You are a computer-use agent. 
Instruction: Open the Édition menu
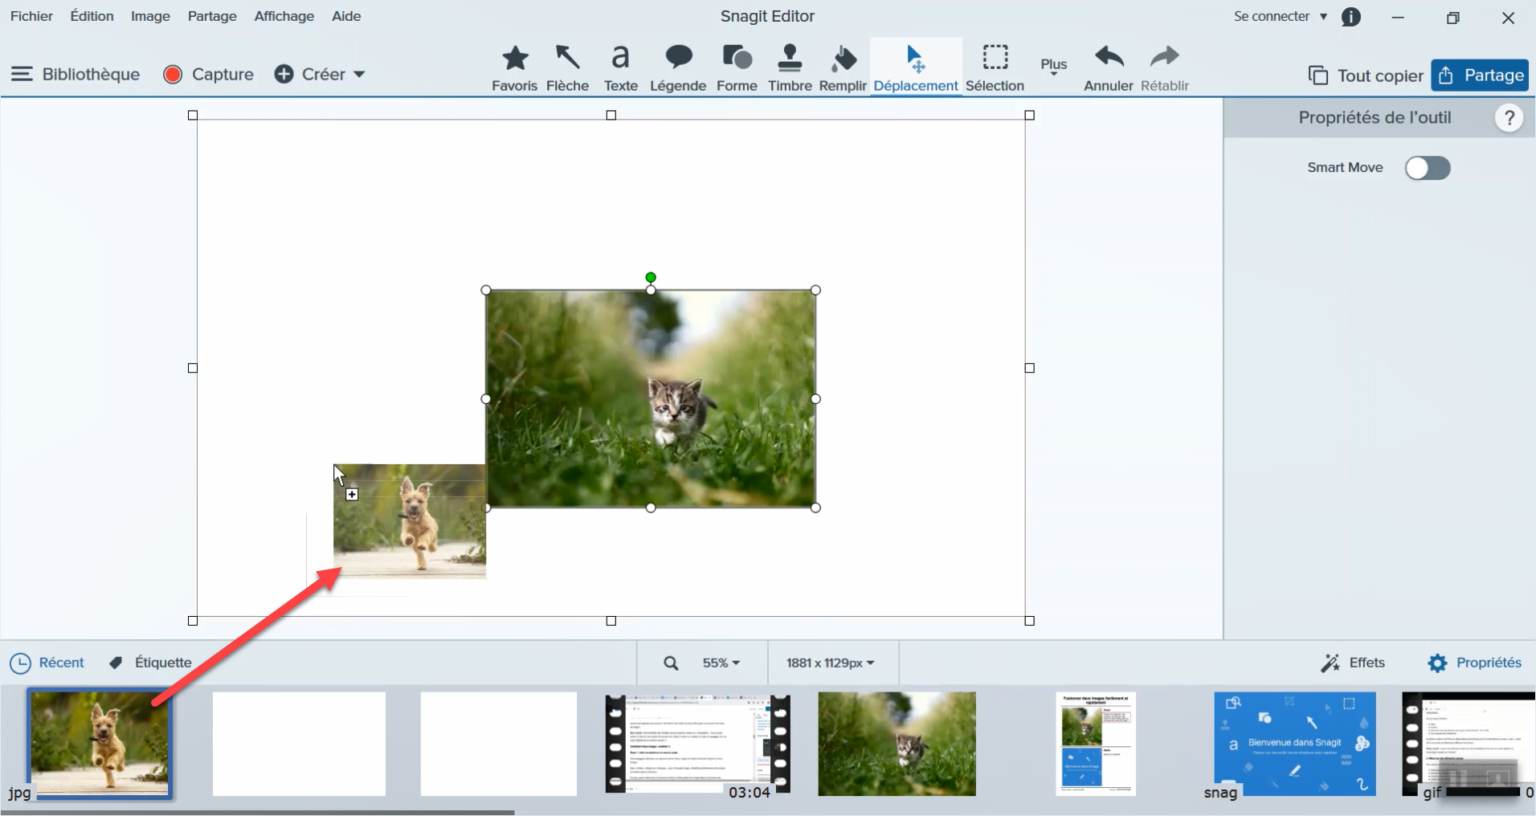(x=92, y=16)
